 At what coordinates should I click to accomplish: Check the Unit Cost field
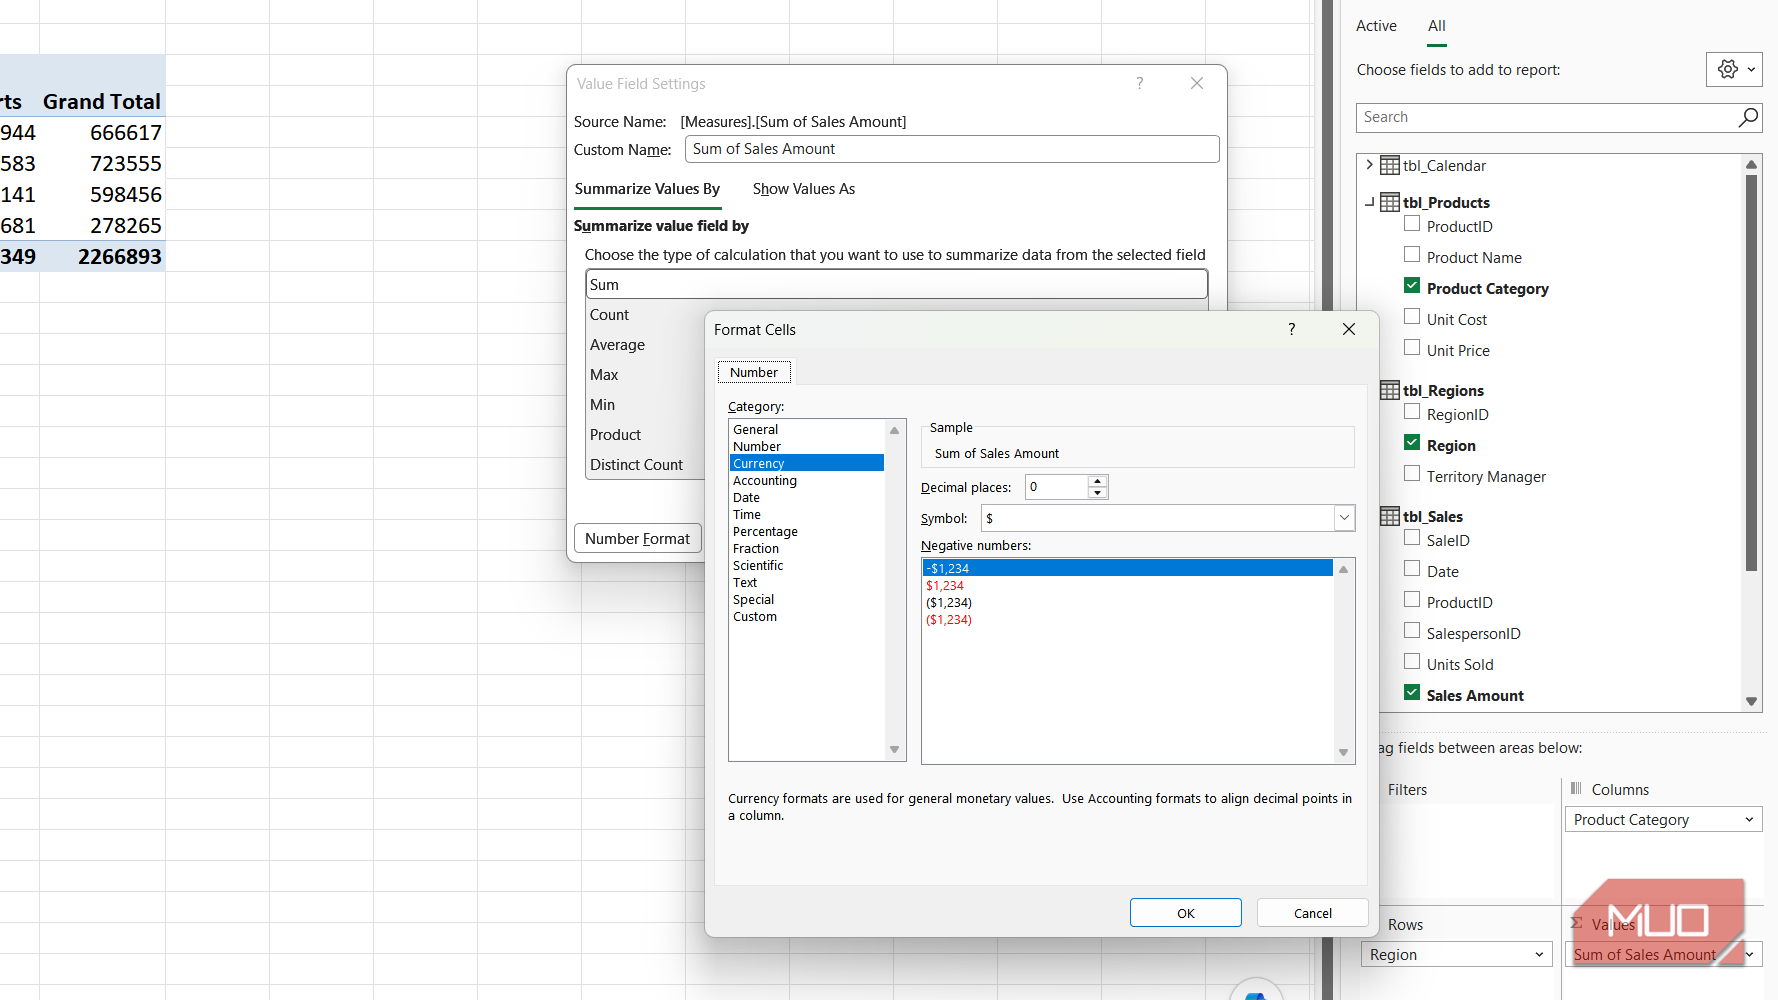pyautogui.click(x=1412, y=316)
